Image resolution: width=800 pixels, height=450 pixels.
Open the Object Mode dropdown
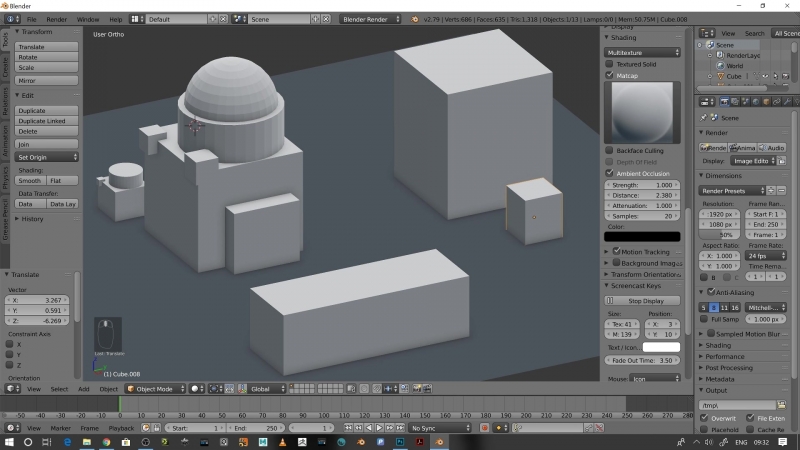tap(155, 389)
